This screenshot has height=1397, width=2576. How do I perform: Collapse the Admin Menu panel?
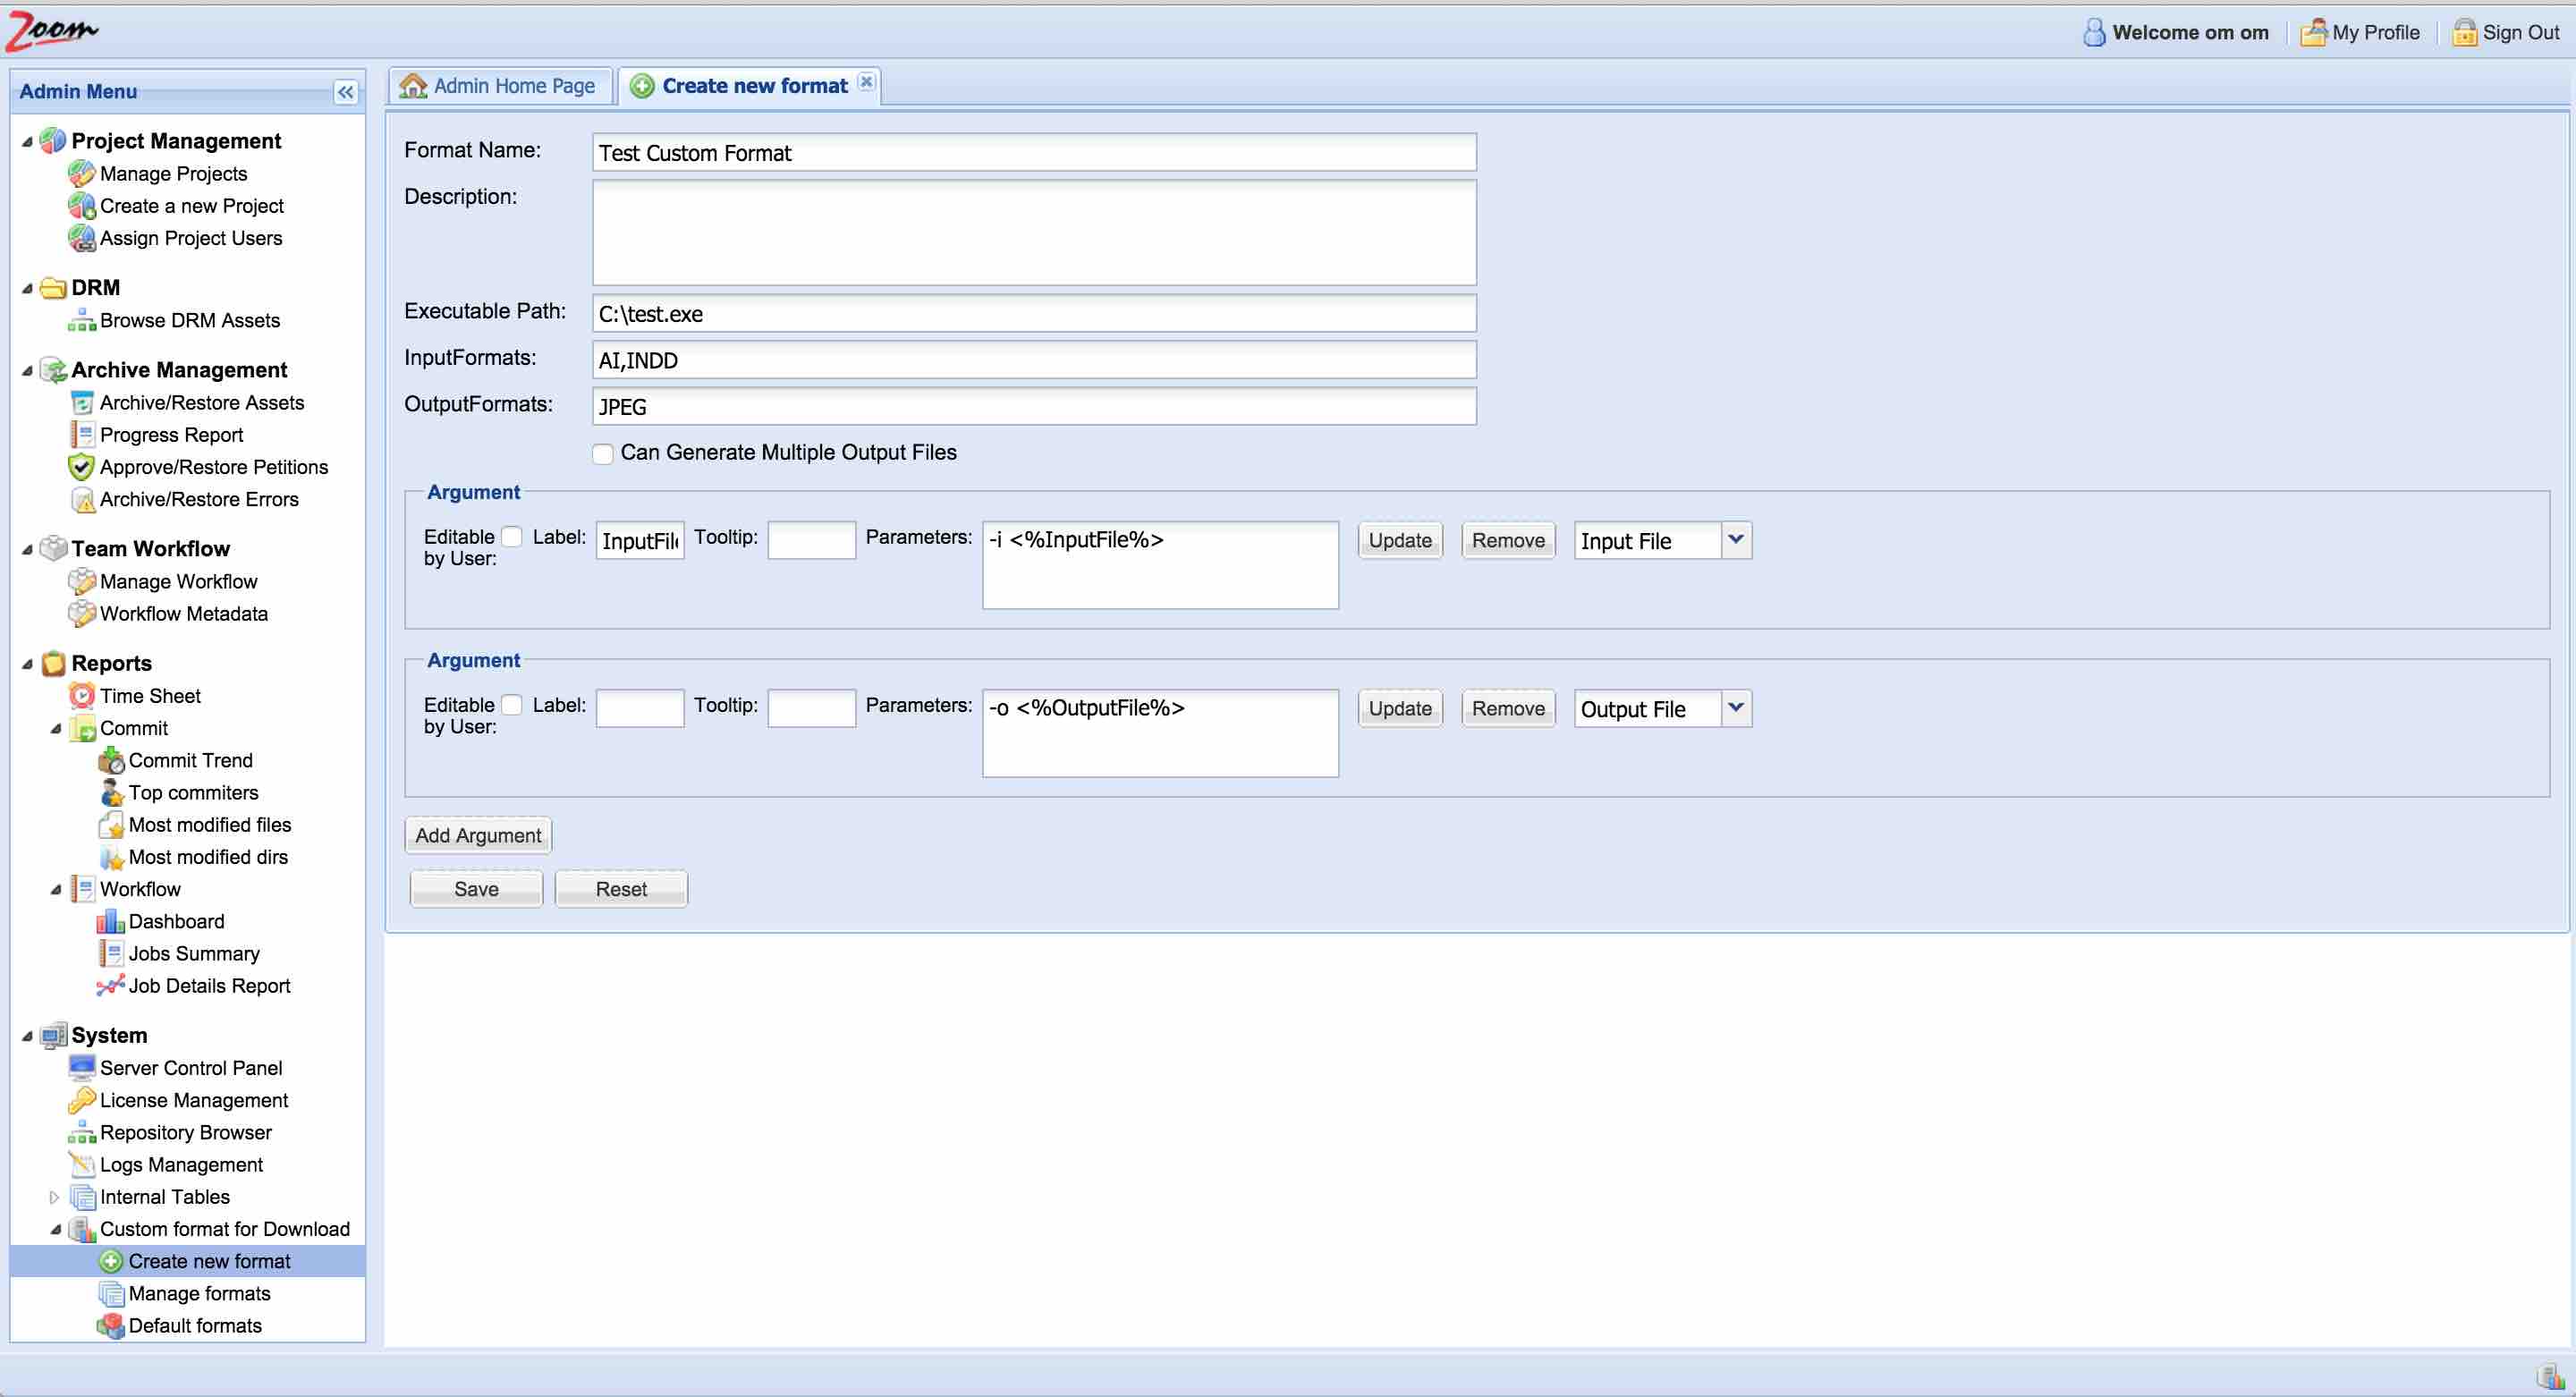(x=345, y=92)
